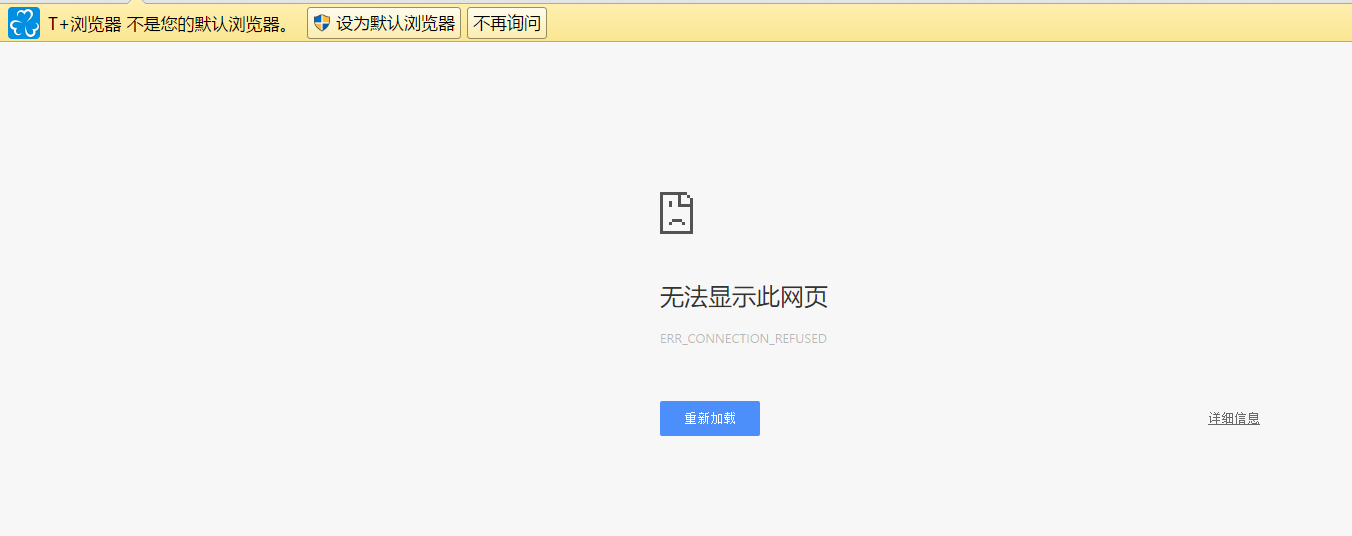Select the ERR_CONNECTION_REFUSED error code text
Viewport: 1352px width, 536px height.
743,339
